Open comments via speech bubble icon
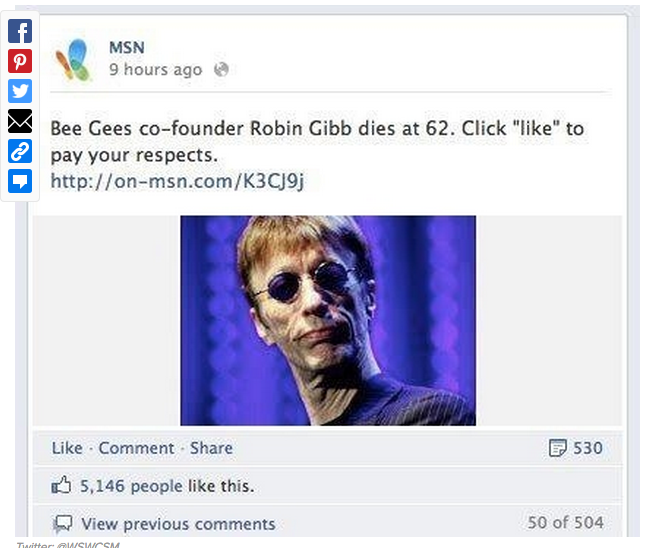The image size is (648, 548). 20,181
